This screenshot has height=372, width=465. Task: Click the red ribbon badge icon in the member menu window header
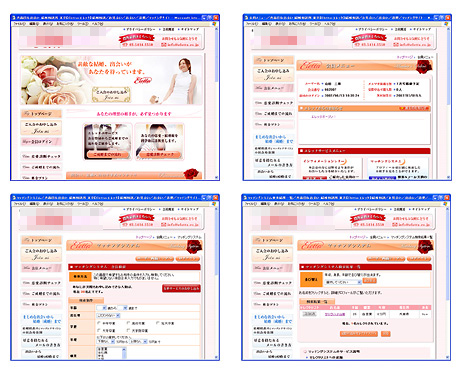(x=368, y=38)
